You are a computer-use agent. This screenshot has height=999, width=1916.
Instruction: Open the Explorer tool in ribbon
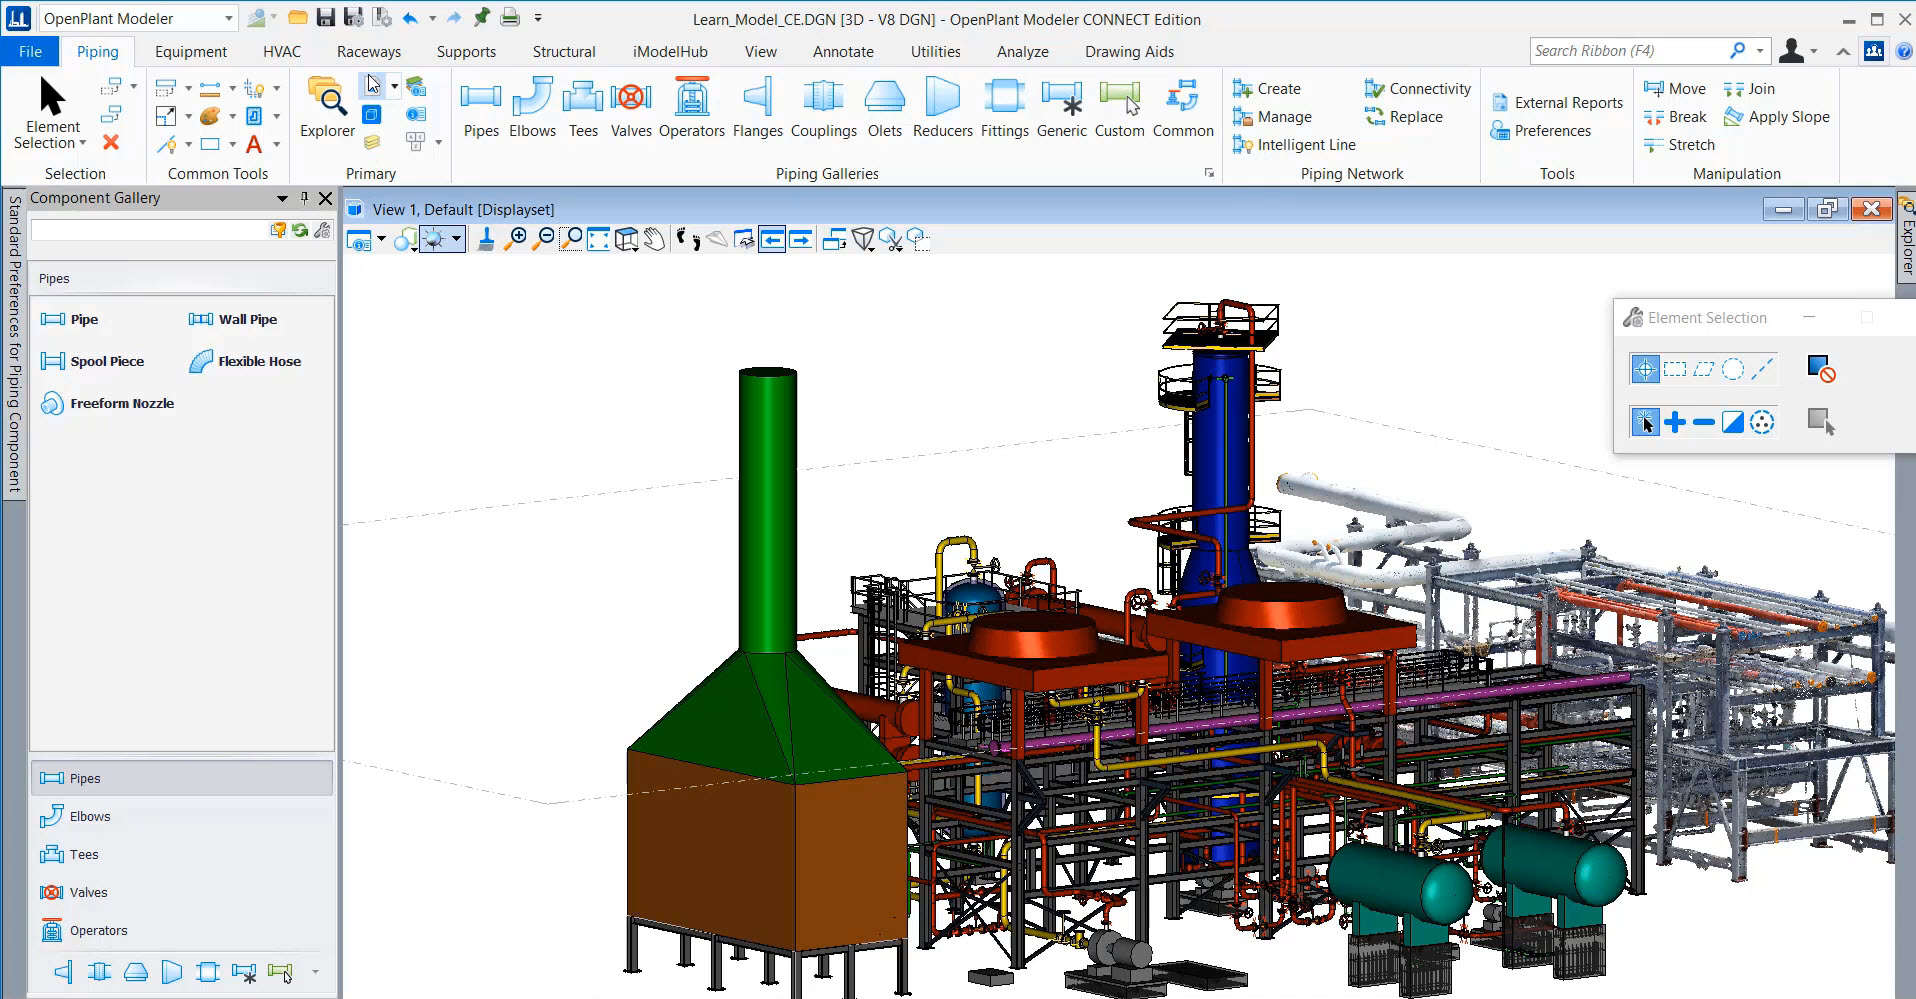click(x=327, y=108)
